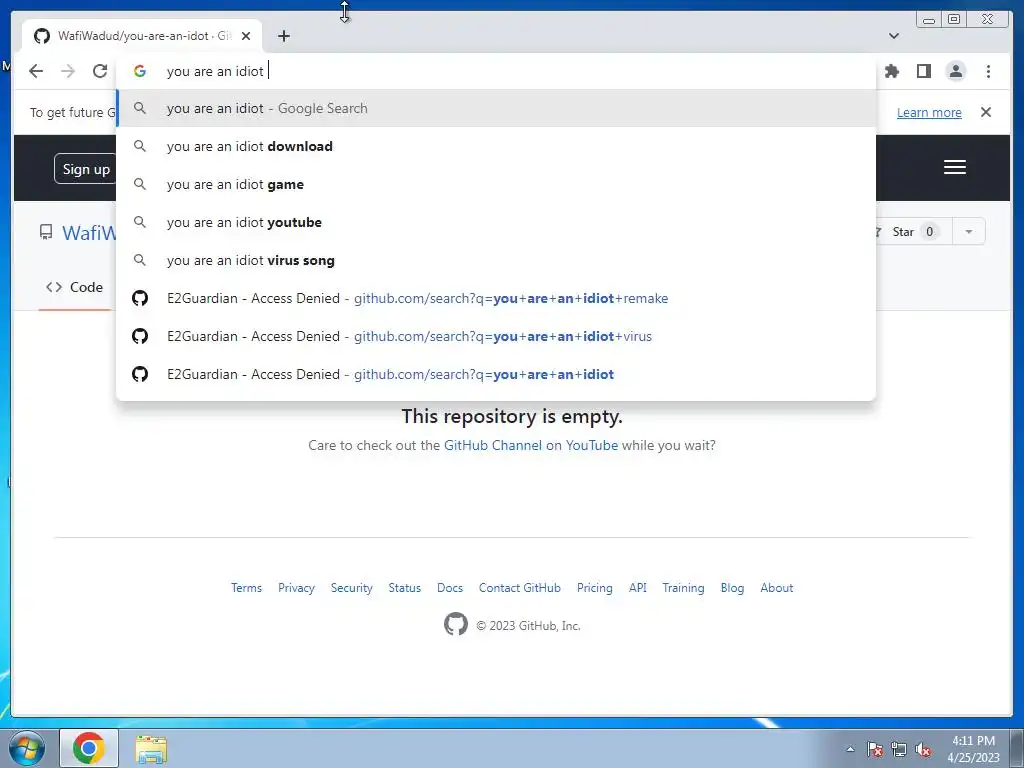Switch to the Code tab
The width and height of the screenshot is (1024, 768).
point(74,287)
